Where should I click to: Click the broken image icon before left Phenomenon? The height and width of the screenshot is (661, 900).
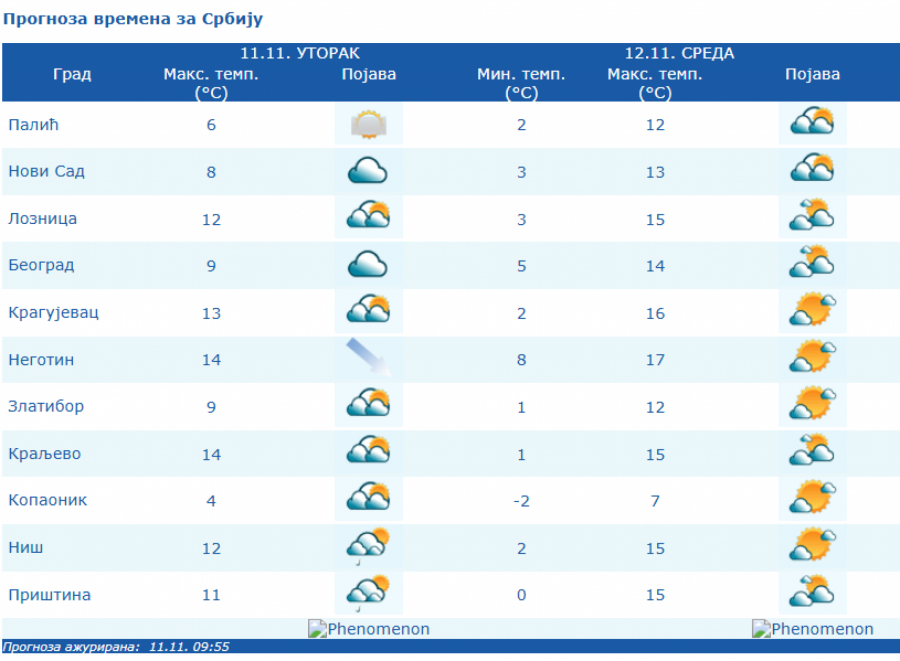(316, 629)
